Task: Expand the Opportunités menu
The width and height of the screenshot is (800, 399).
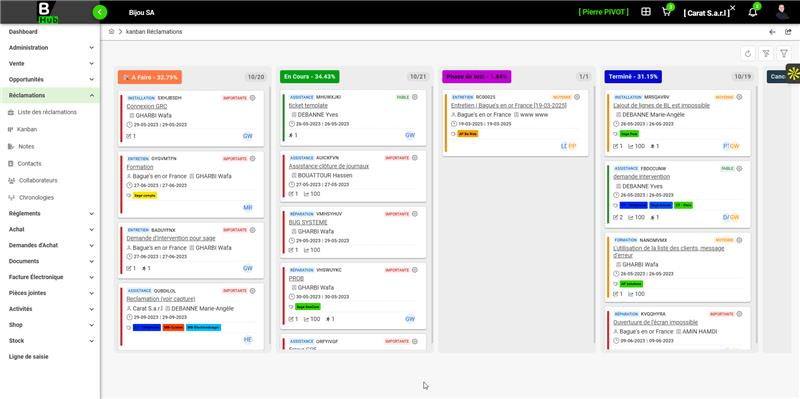Action: pos(50,80)
